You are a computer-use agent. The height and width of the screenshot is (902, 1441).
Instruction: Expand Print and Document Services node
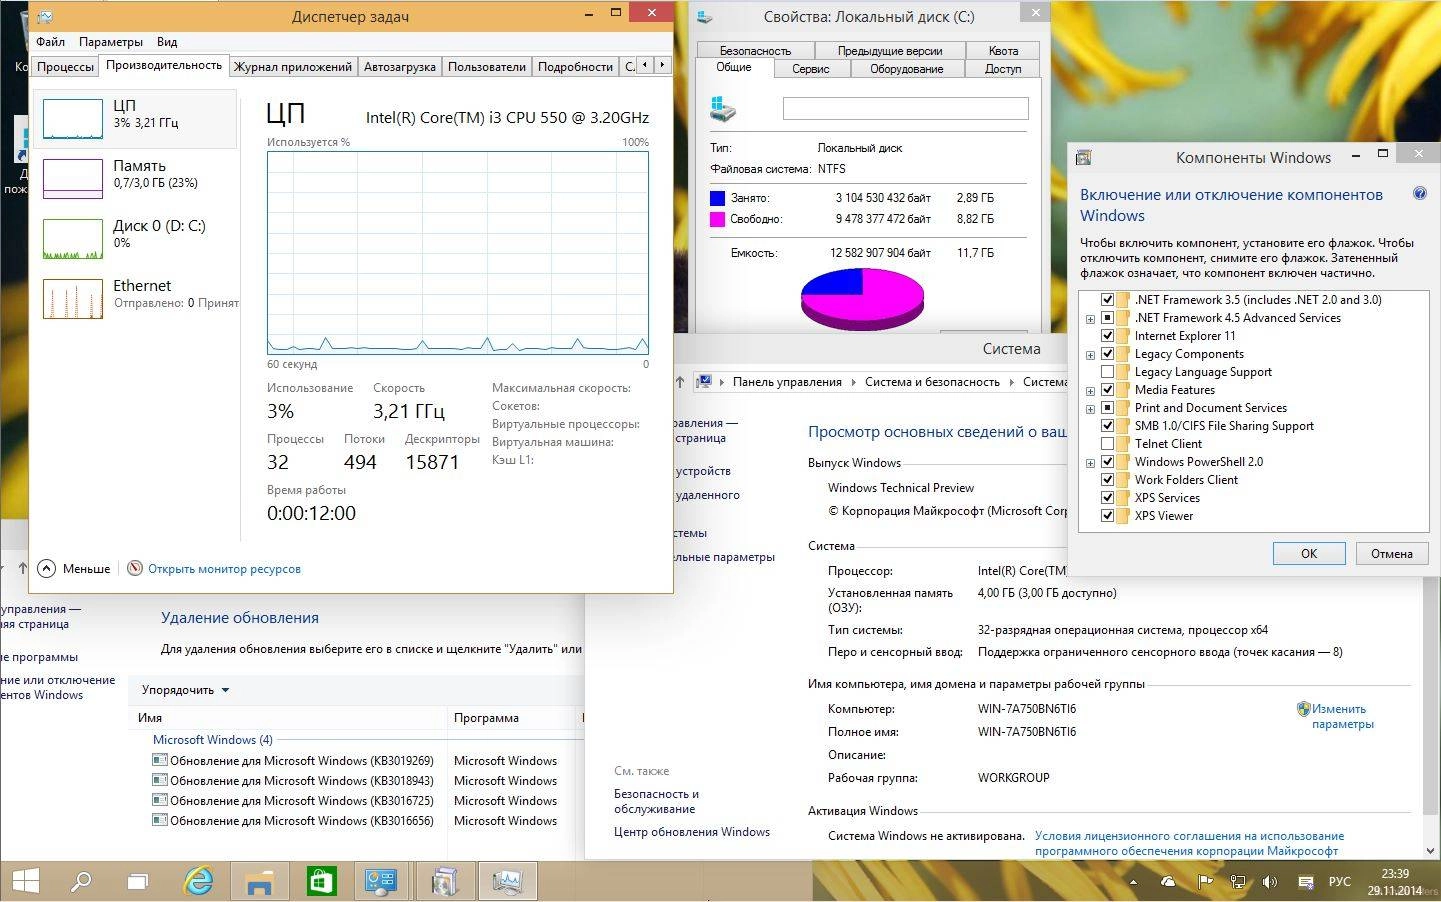pyautogui.click(x=1090, y=409)
